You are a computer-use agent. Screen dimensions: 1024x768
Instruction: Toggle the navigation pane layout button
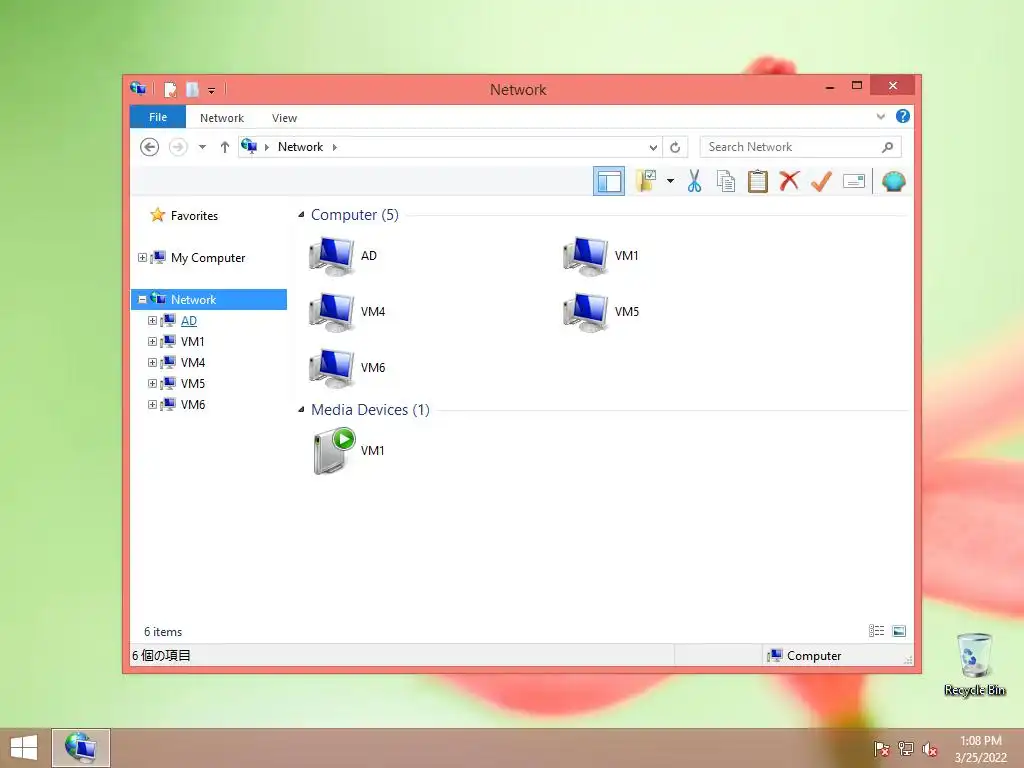pos(609,181)
